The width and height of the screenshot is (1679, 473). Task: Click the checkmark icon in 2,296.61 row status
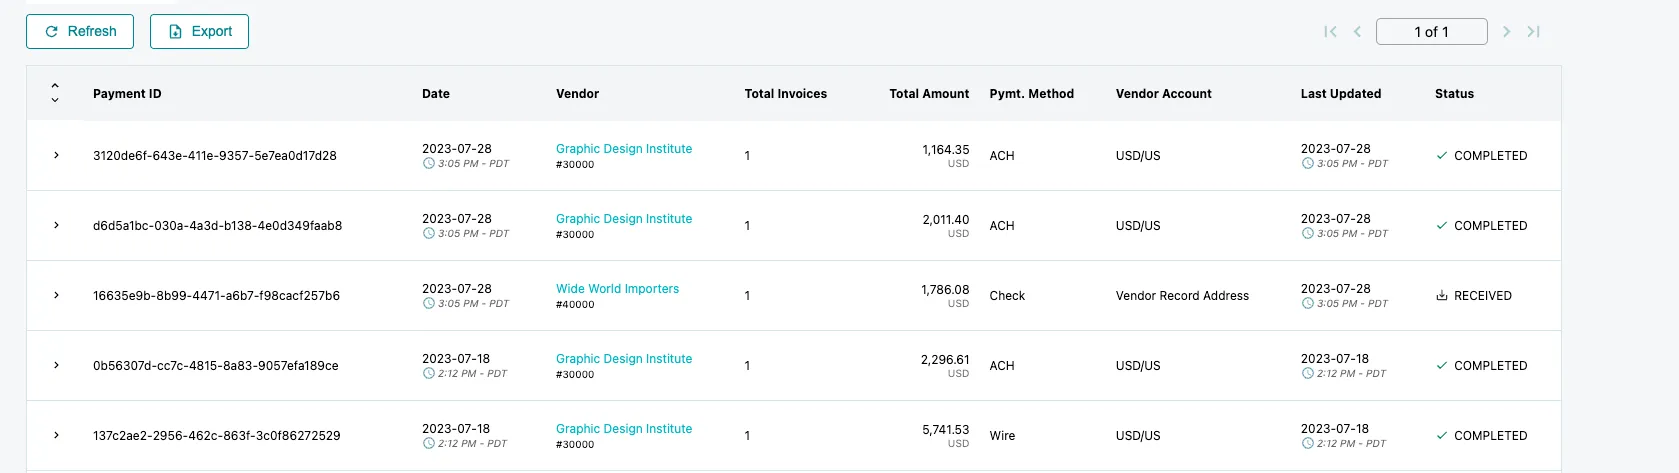[x=1441, y=366]
